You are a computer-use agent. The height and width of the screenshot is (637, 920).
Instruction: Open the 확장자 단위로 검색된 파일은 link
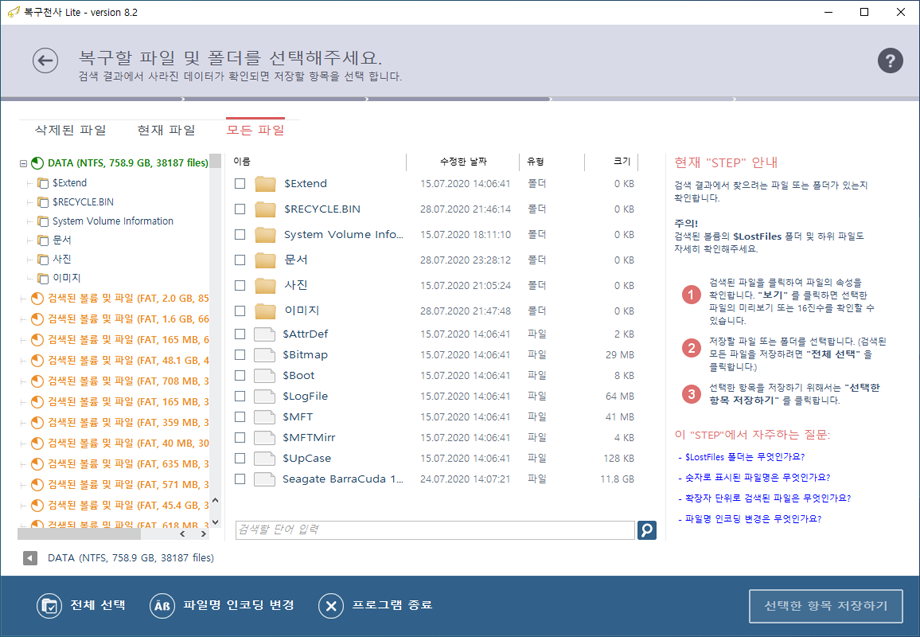click(x=767, y=498)
